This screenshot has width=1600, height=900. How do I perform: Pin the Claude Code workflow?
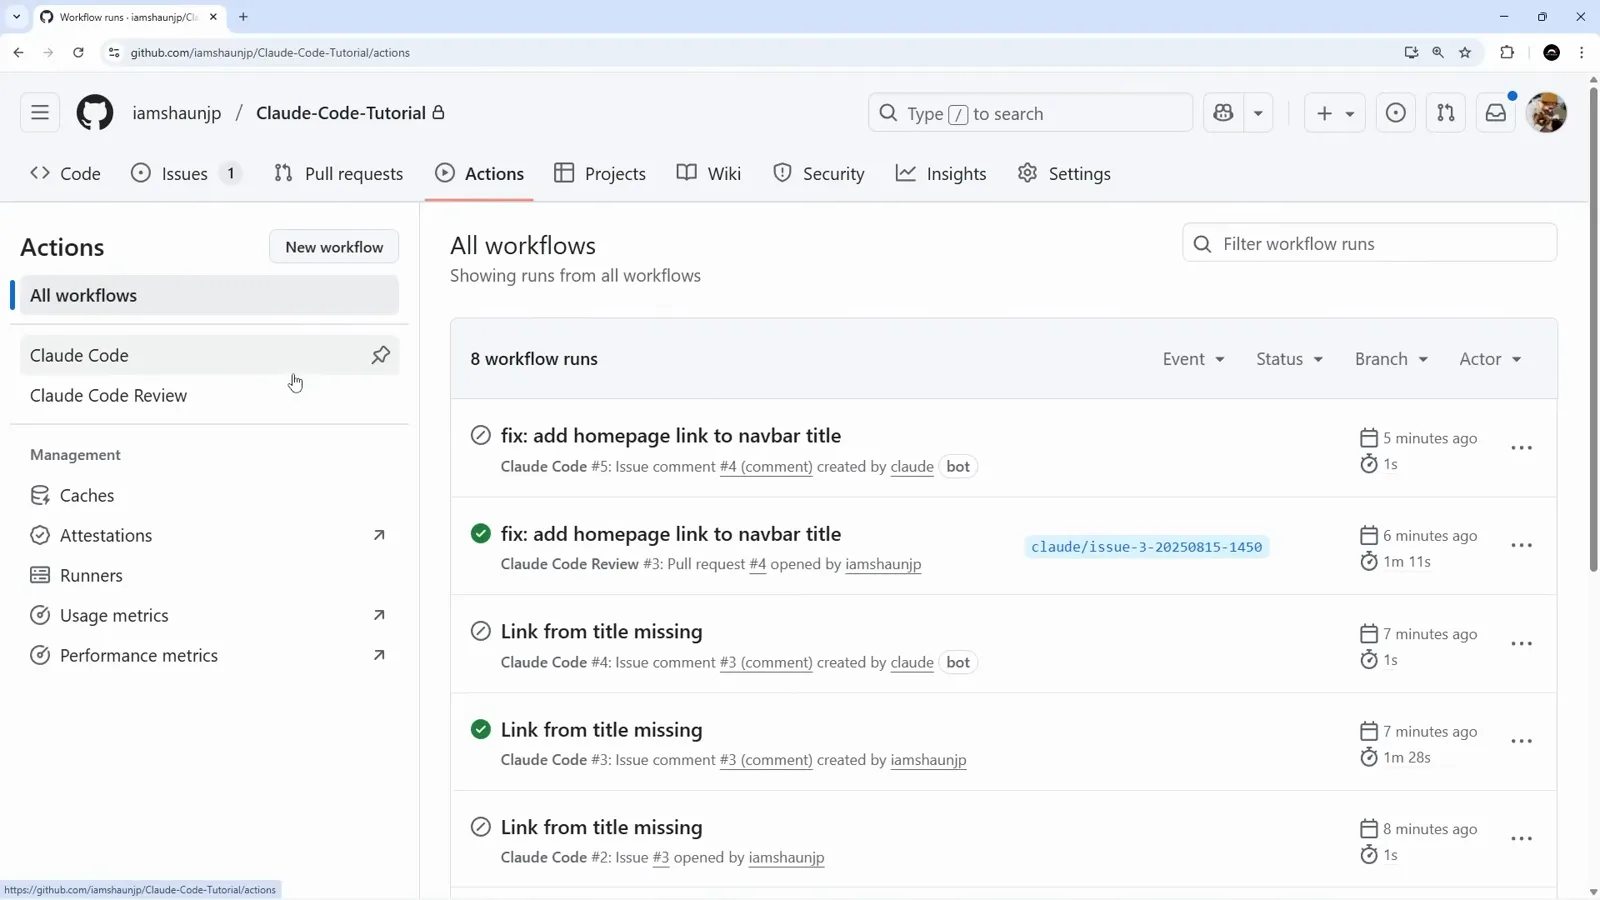(381, 355)
